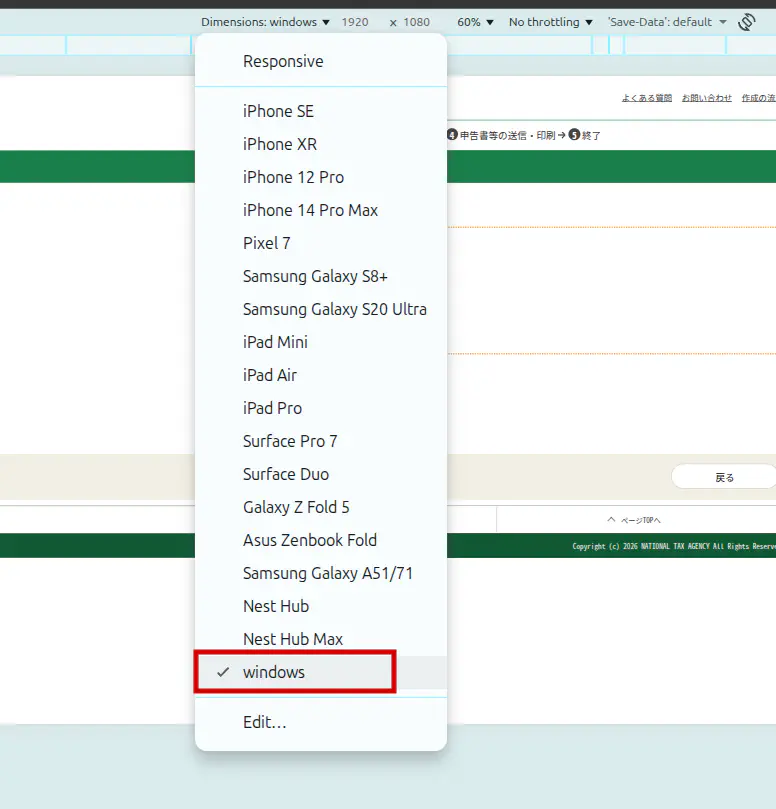This screenshot has width=776, height=809.
Task: Click the viewport height field showing 1080
Action: [416, 22]
